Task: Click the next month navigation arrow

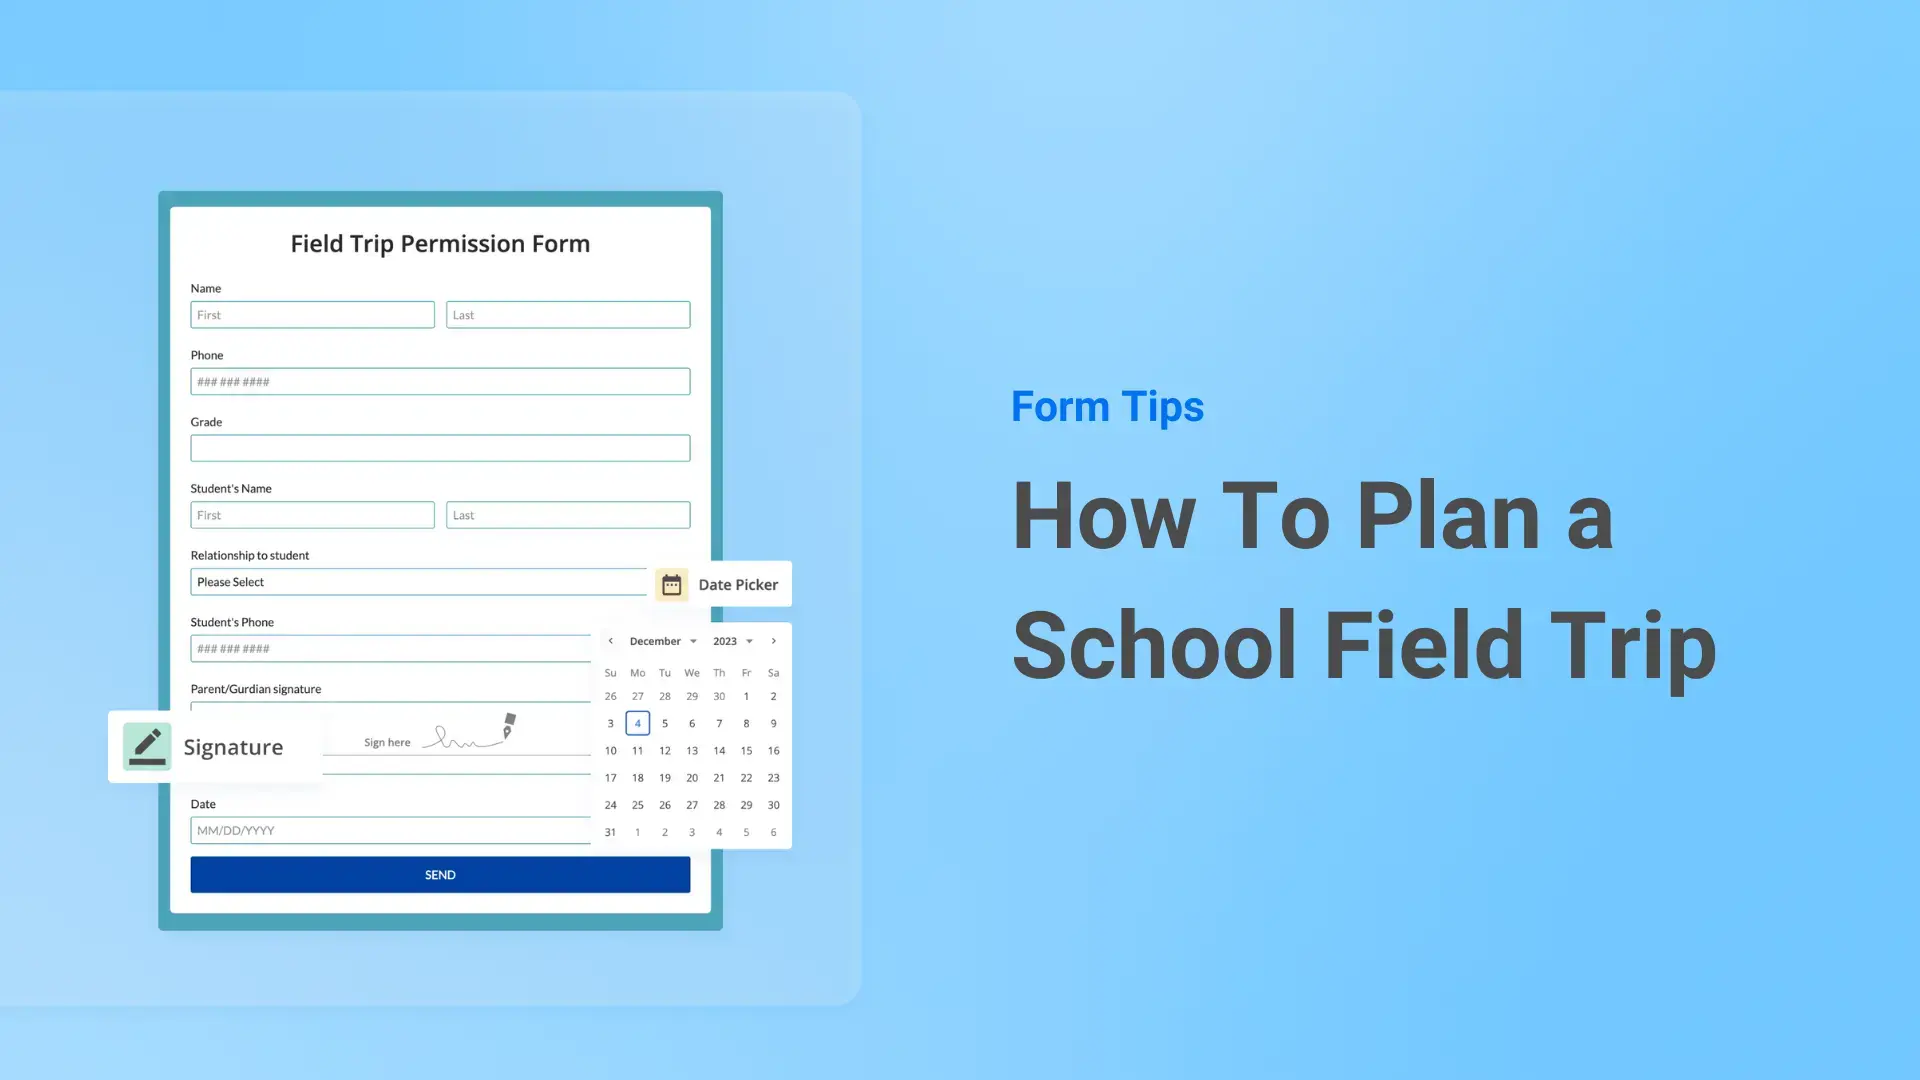Action: click(774, 640)
